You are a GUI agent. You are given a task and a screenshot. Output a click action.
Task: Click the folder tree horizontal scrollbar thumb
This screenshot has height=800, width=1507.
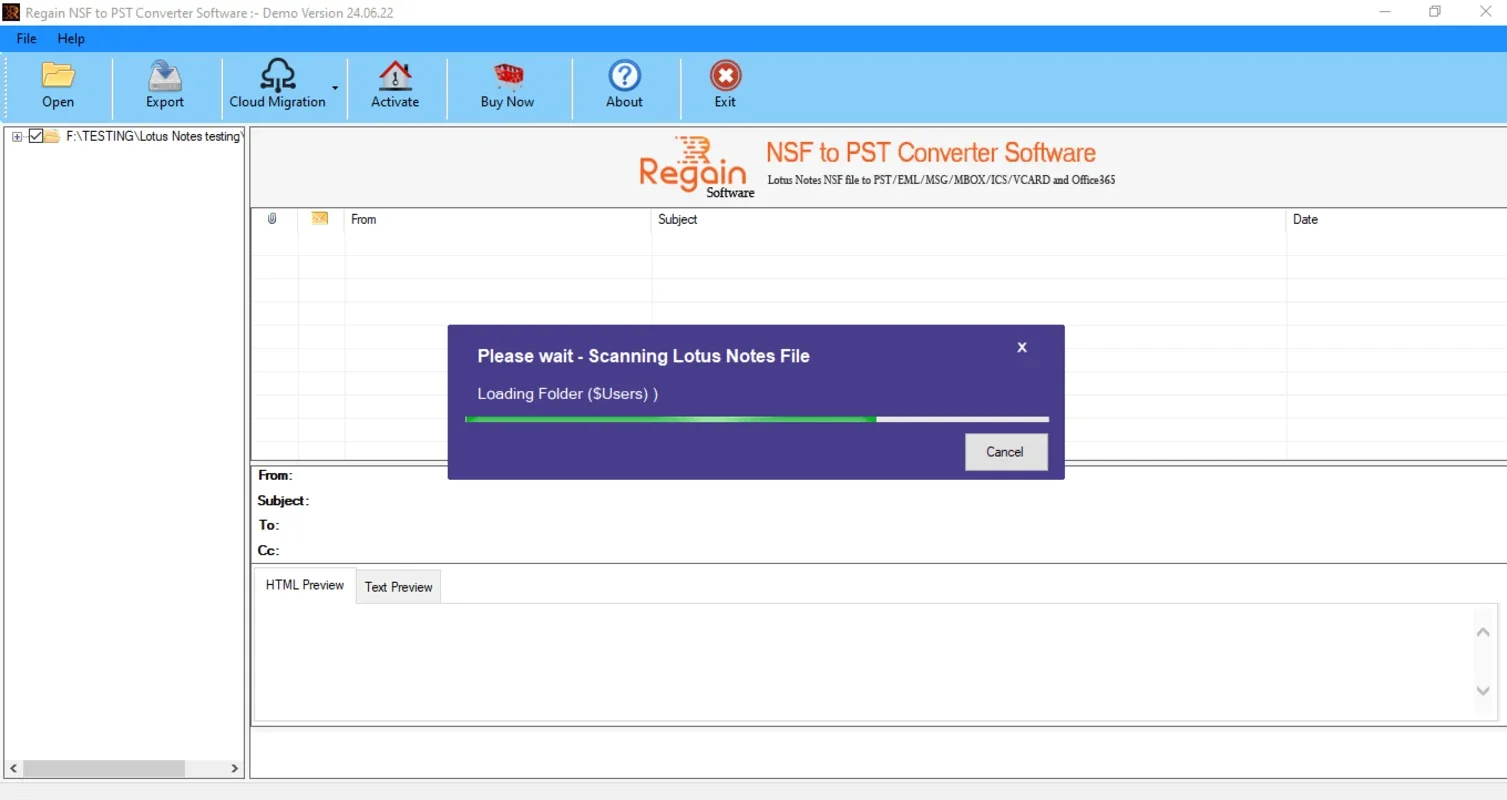point(104,769)
